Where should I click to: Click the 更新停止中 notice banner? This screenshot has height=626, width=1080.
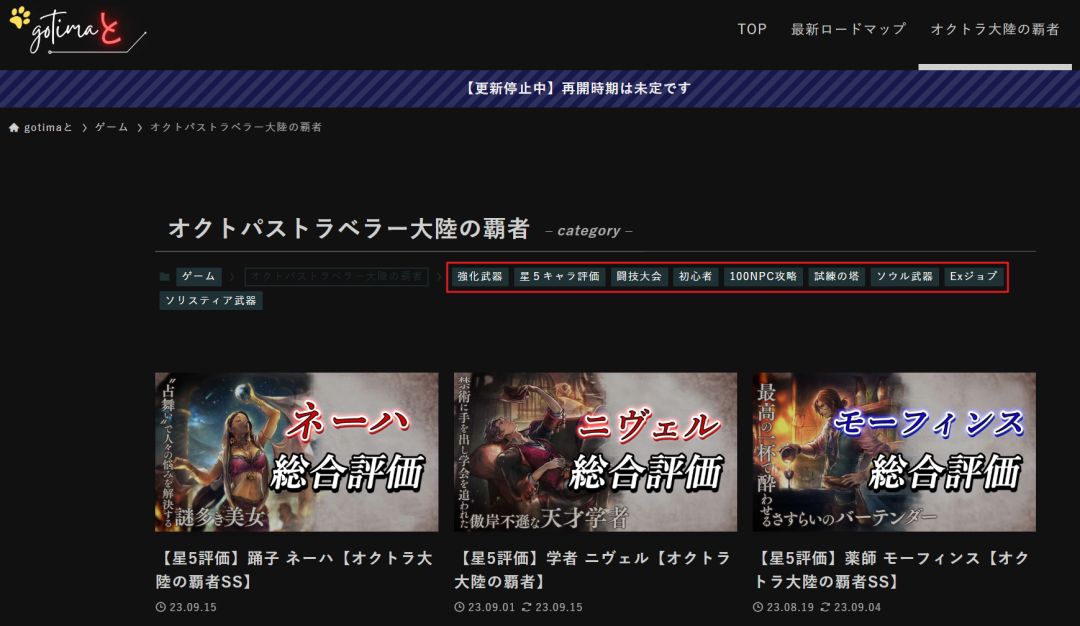coord(540,88)
